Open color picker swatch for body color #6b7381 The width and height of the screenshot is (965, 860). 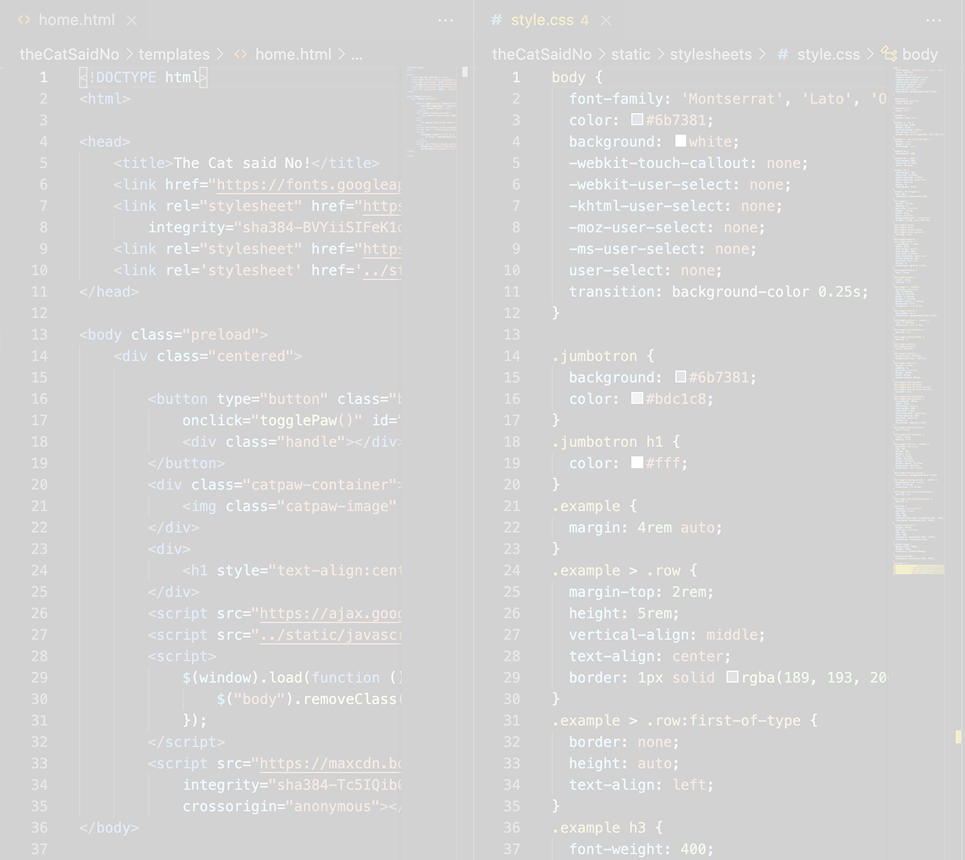637,119
